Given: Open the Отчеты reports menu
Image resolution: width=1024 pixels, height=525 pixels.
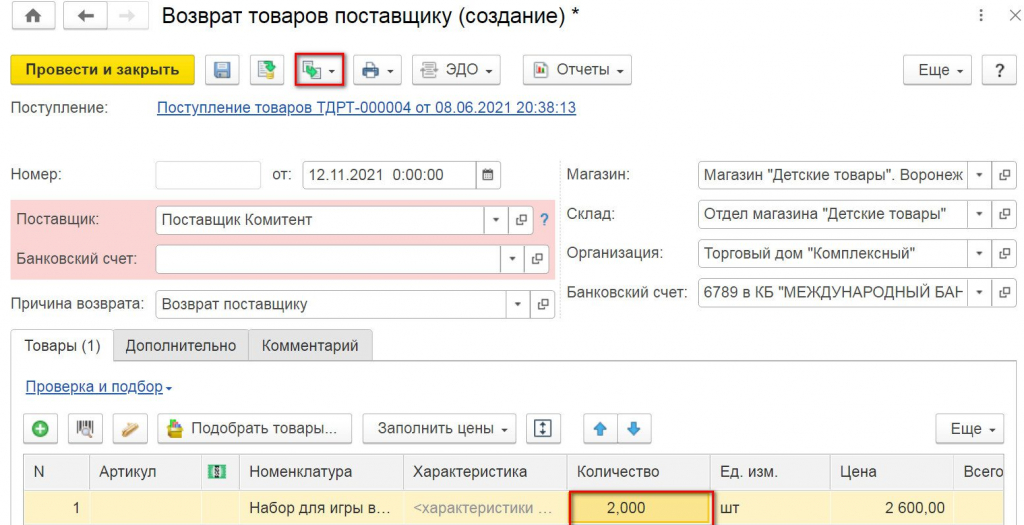Looking at the screenshot, I should 577,70.
